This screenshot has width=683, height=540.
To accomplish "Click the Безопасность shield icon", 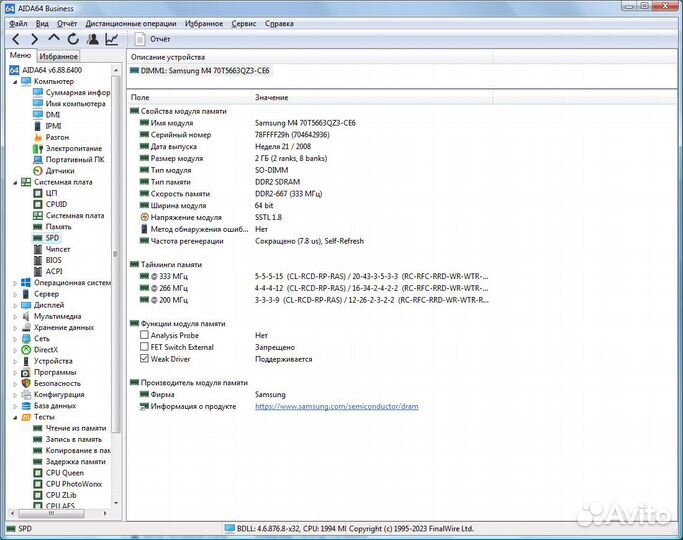I will coord(26,383).
